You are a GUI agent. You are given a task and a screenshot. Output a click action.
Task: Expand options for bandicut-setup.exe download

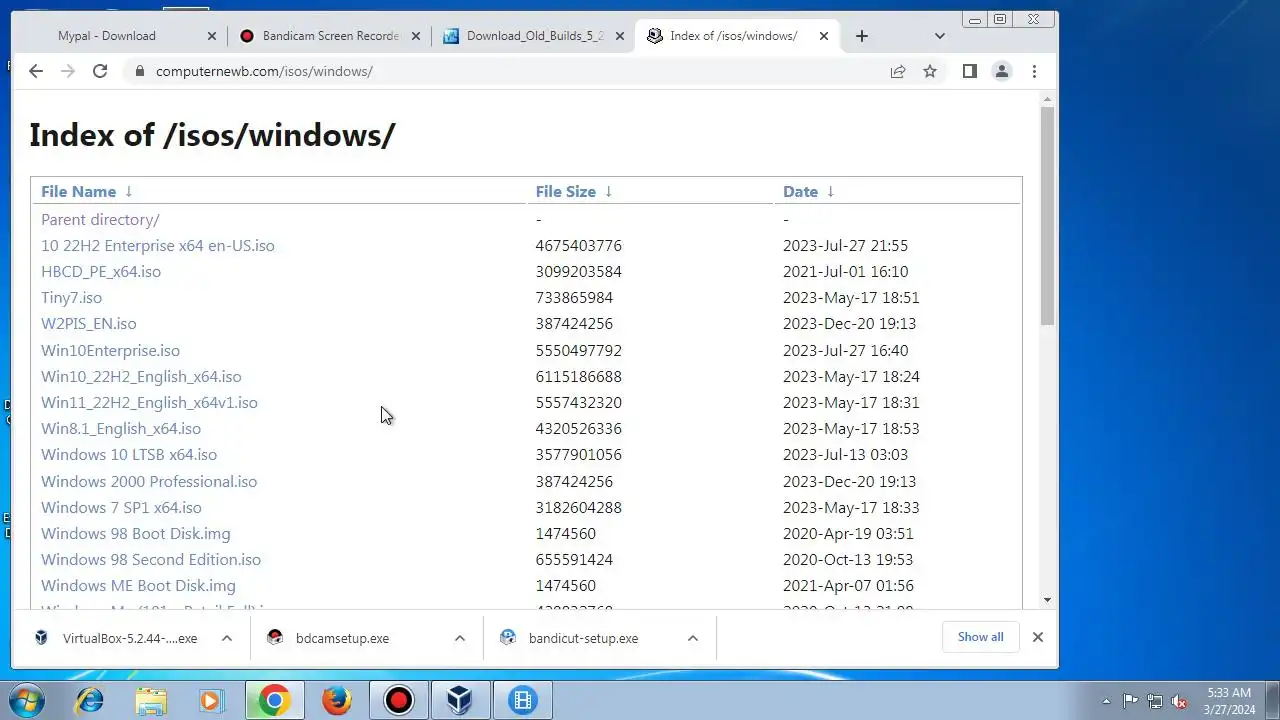tap(693, 638)
